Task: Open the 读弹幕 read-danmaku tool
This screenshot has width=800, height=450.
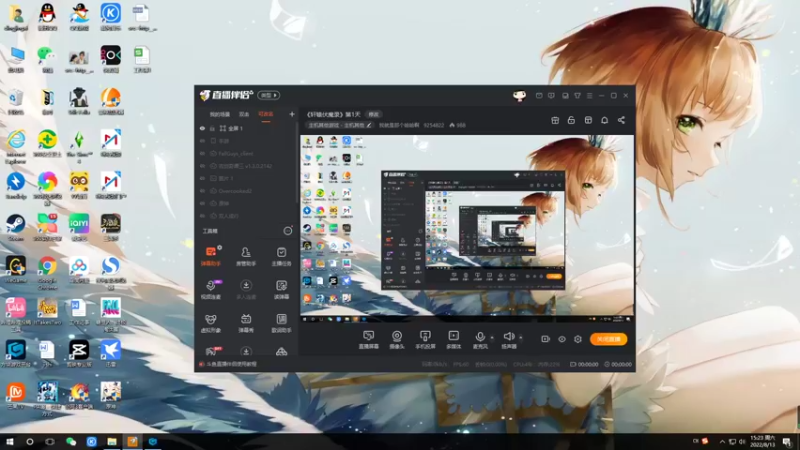Action: (281, 289)
